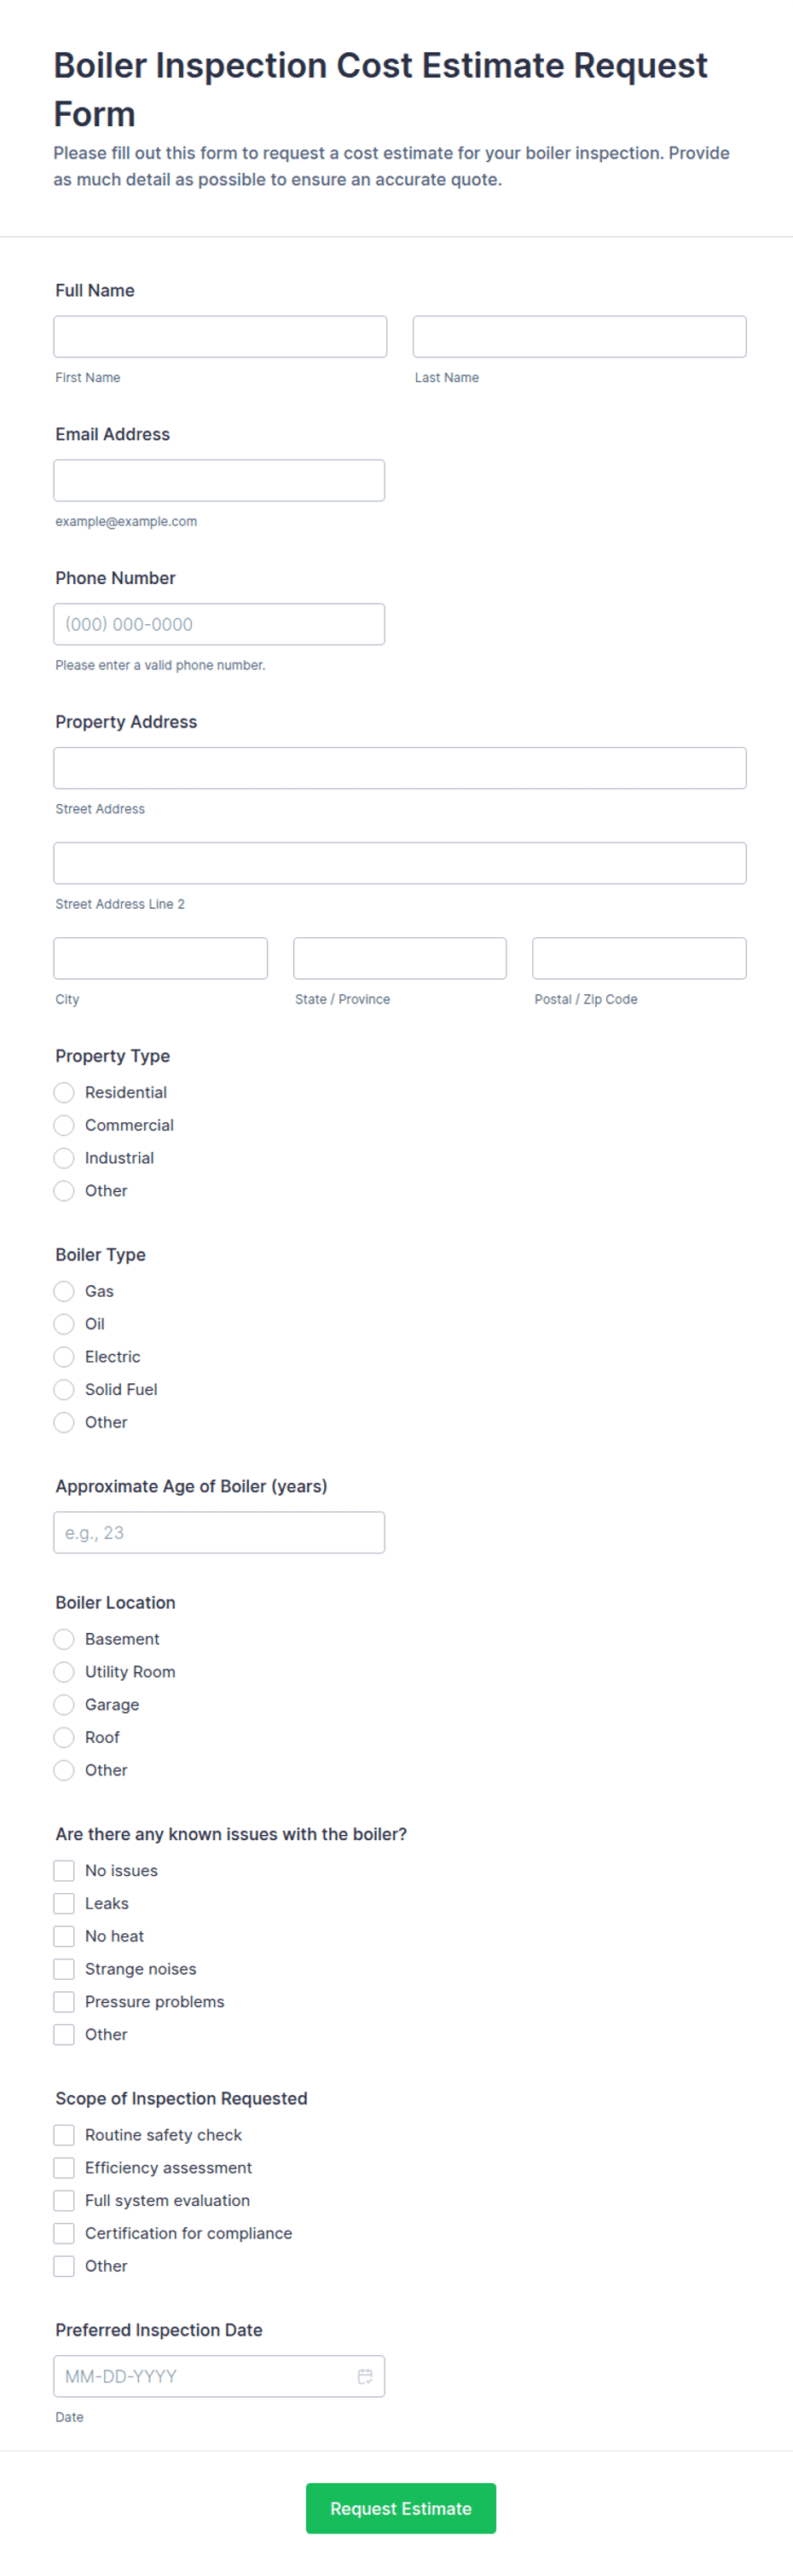Choose Roof as boiler location
Viewport: 793px width, 2576px height.
(64, 1737)
